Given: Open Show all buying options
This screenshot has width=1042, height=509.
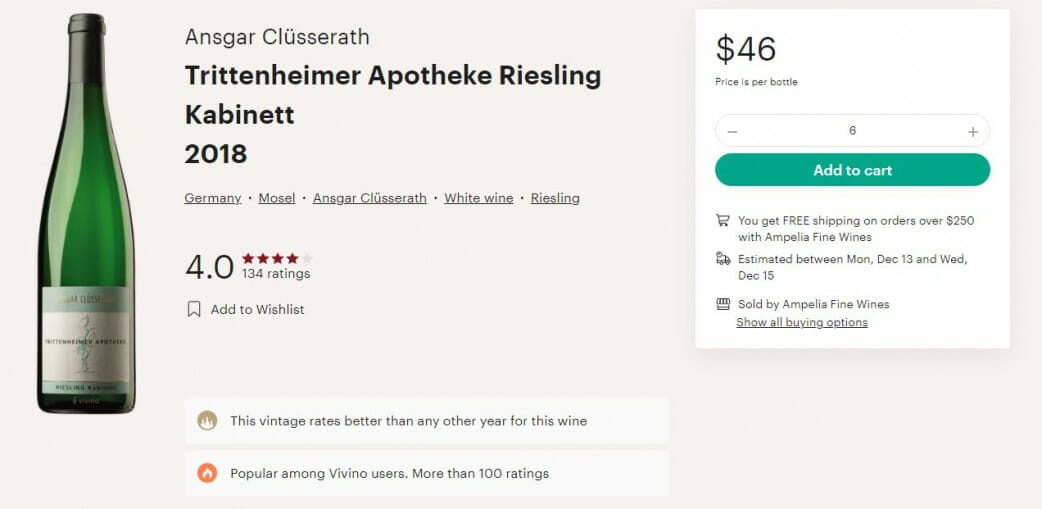Looking at the screenshot, I should [x=802, y=322].
